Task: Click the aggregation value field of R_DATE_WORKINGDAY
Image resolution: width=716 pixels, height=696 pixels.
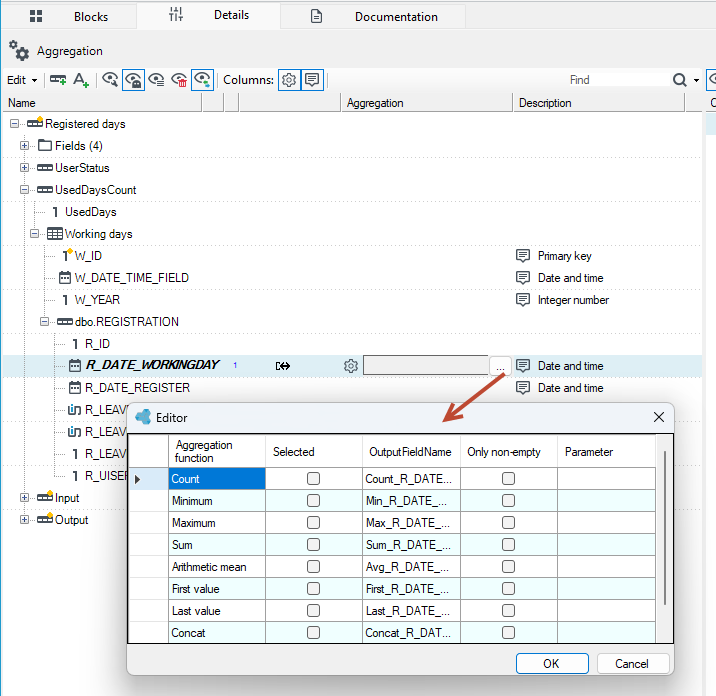Action: pyautogui.click(x=426, y=365)
